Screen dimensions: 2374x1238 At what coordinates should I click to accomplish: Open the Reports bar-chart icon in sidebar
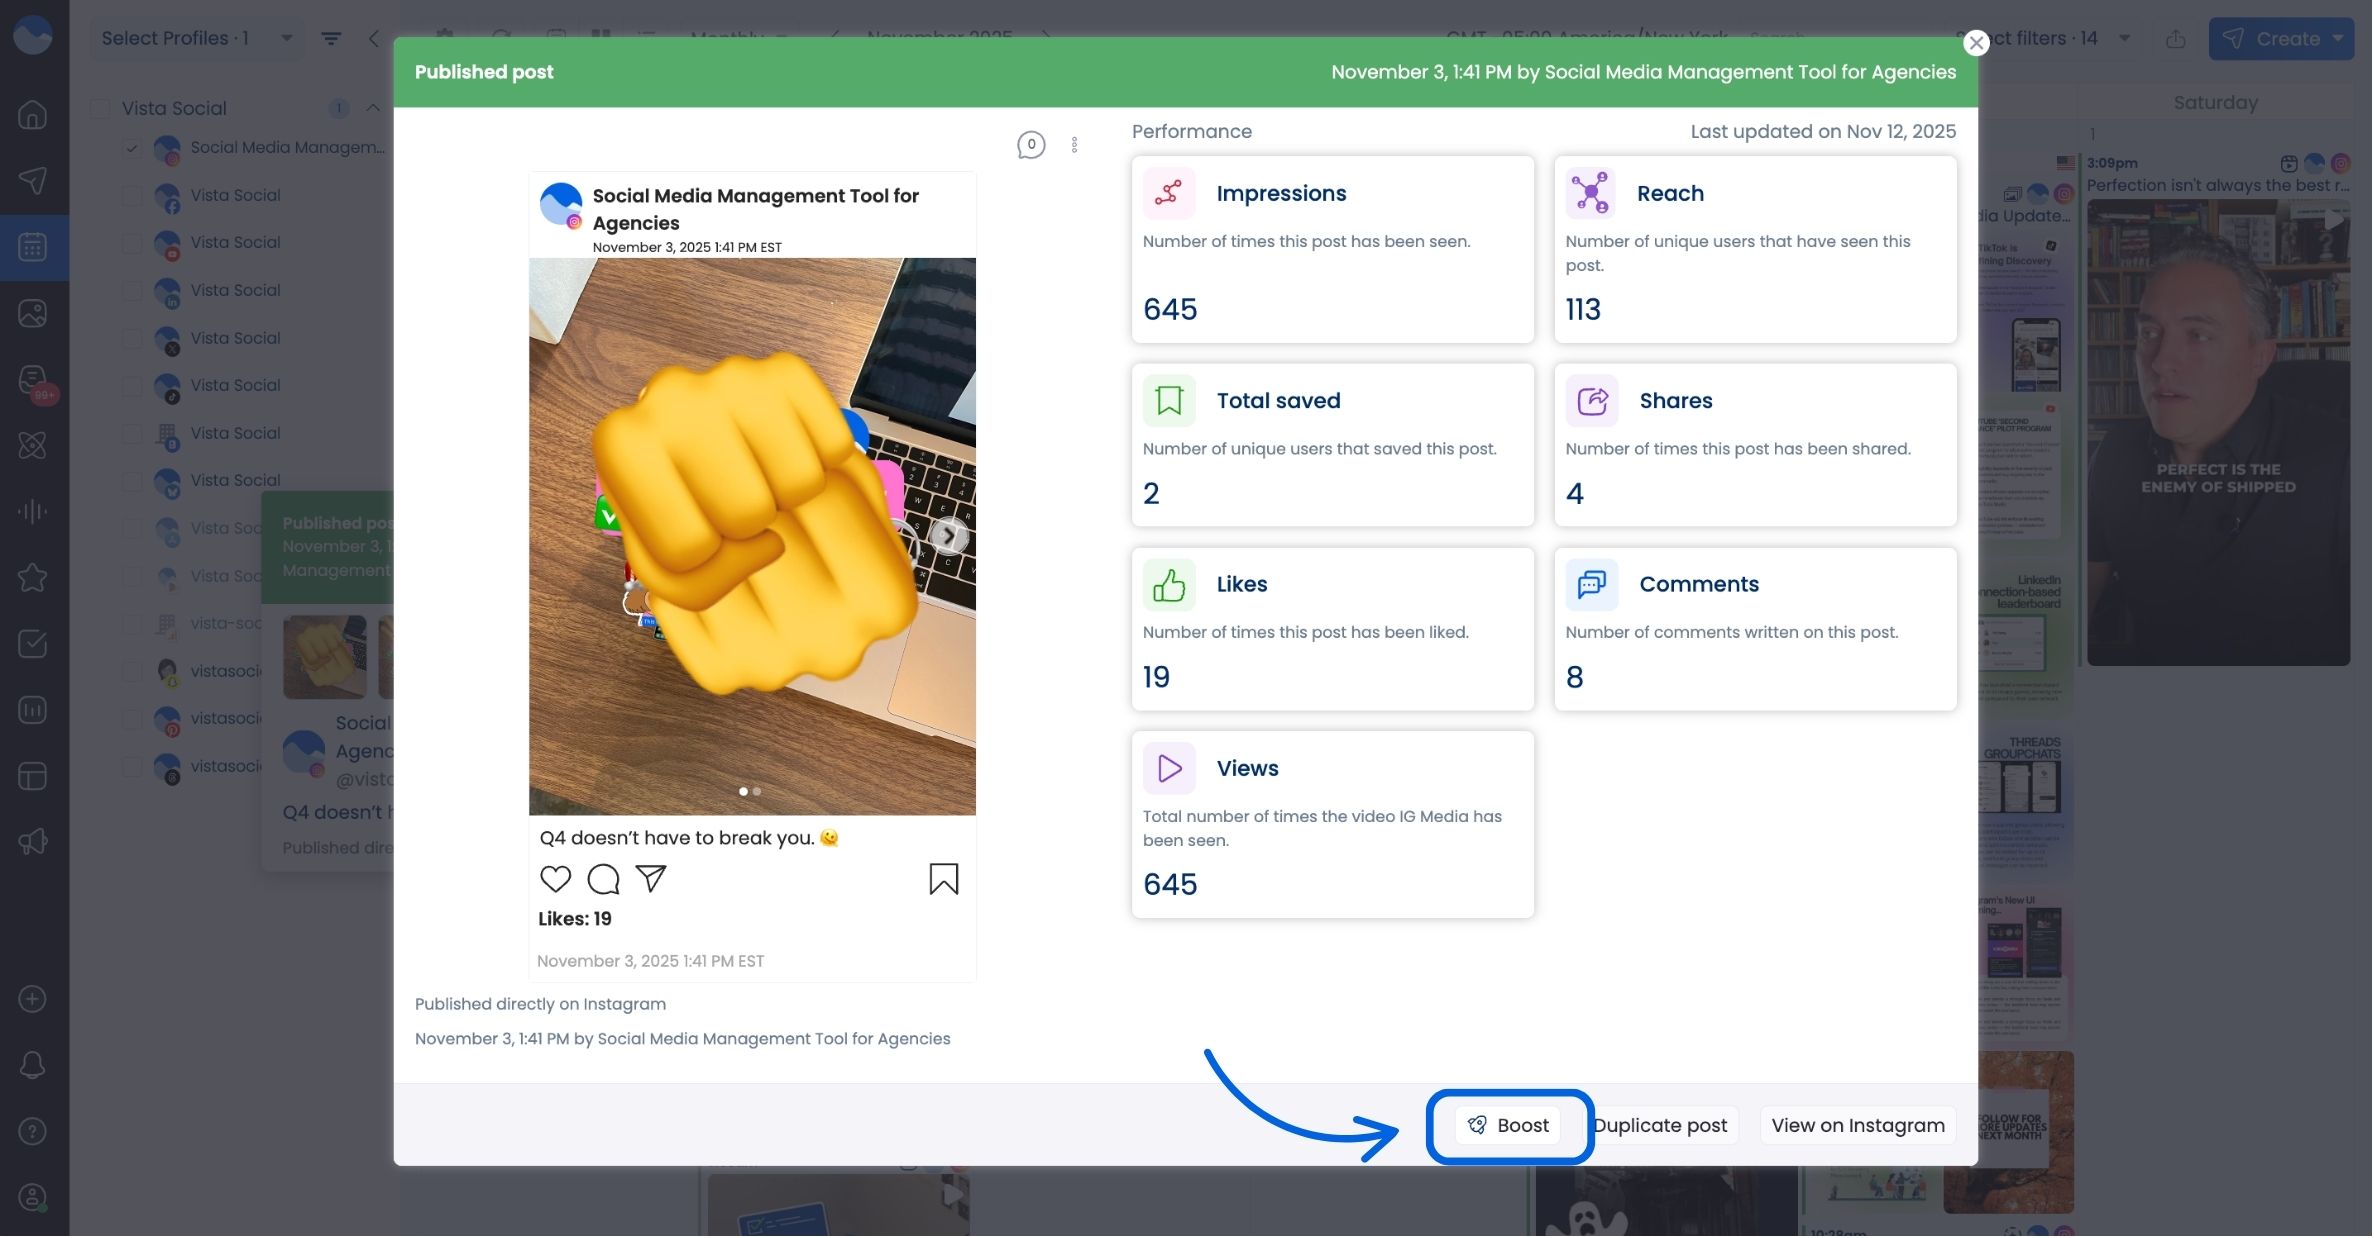[x=33, y=710]
